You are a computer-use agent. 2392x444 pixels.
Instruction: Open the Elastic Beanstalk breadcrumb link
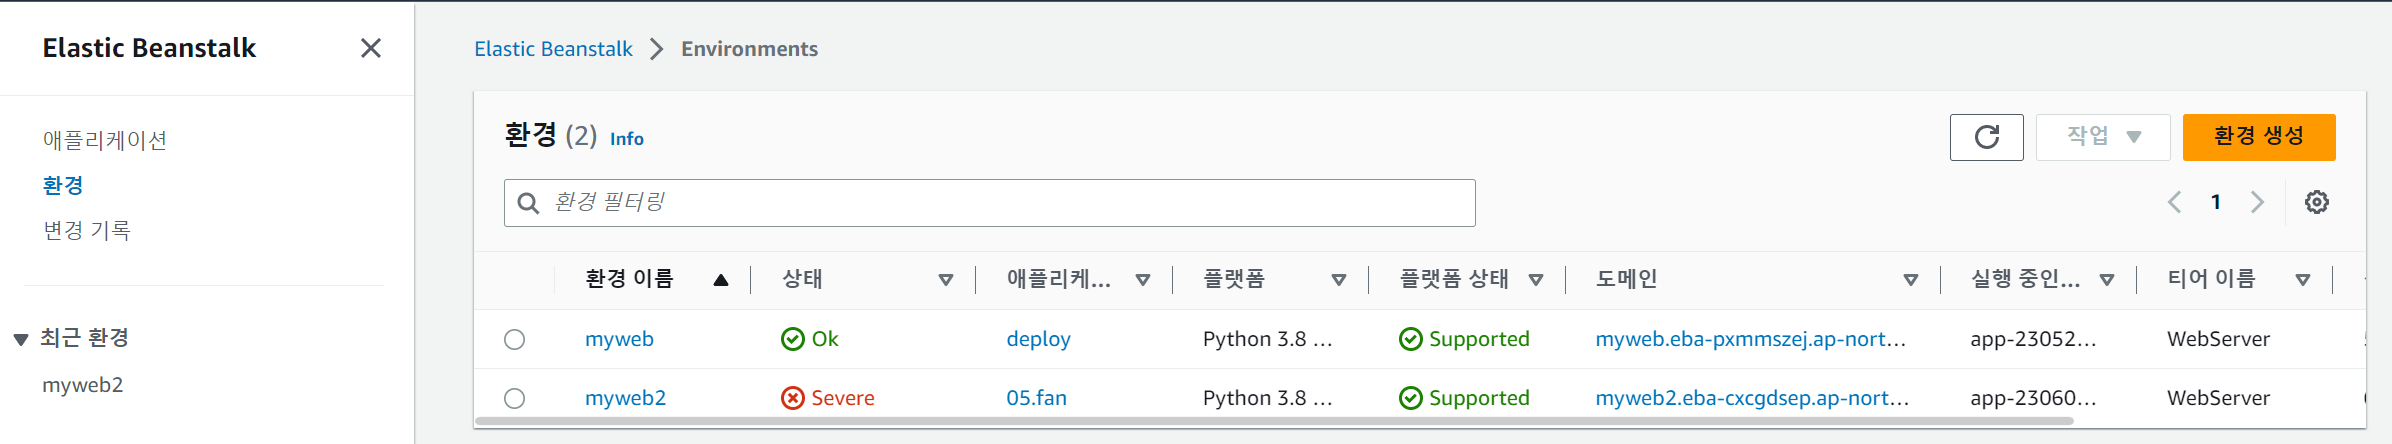pyautogui.click(x=553, y=49)
